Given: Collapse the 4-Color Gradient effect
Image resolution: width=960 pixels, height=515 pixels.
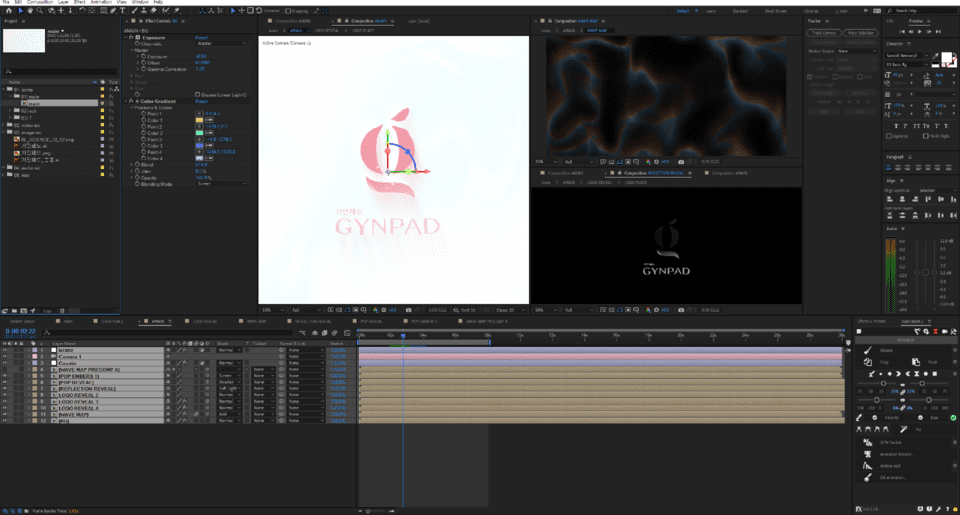Looking at the screenshot, I should [126, 101].
